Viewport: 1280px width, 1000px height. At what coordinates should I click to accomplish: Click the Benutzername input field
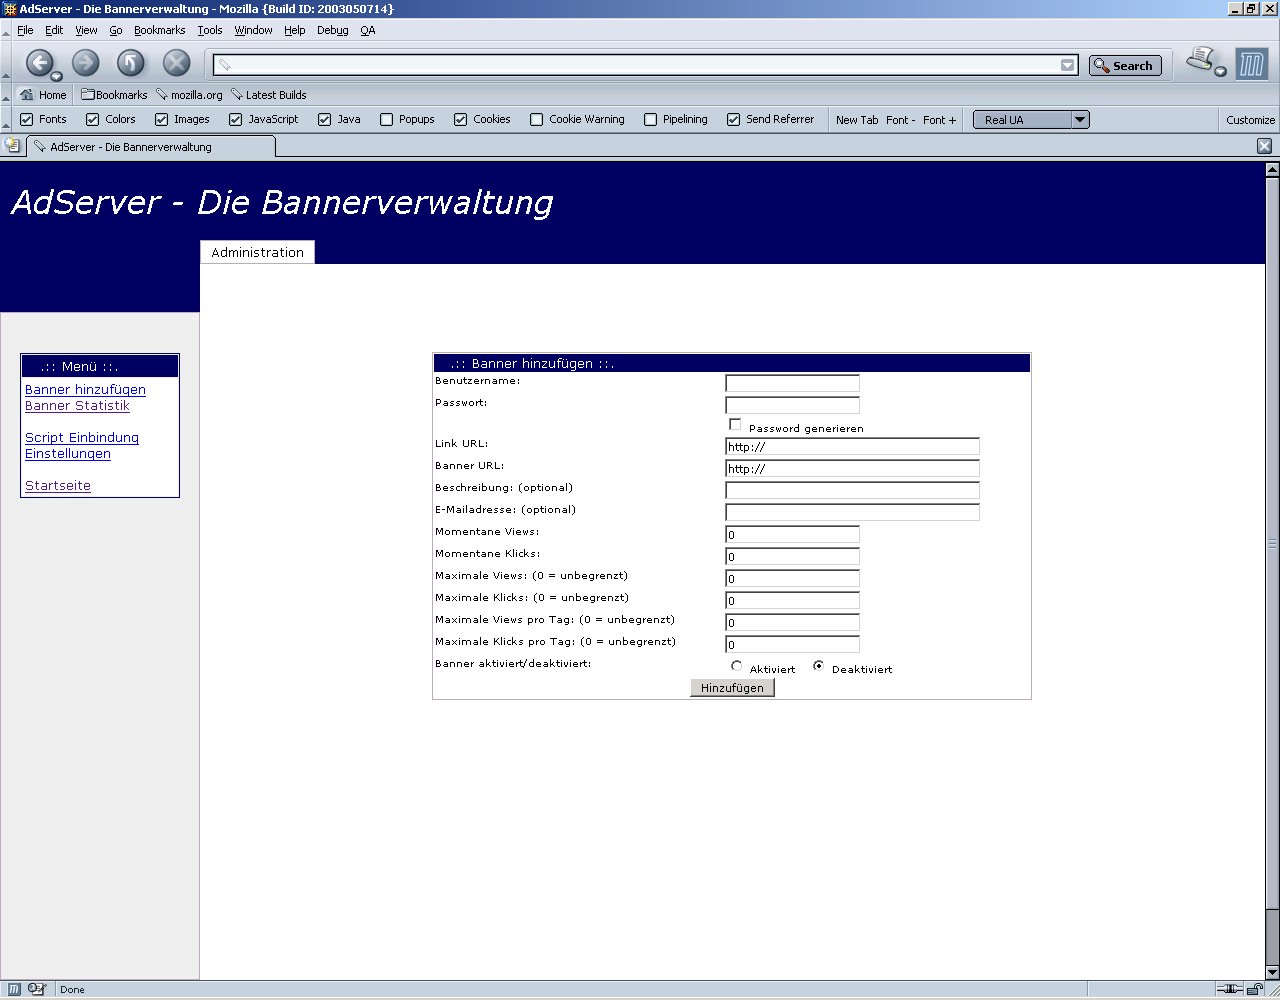coord(792,383)
